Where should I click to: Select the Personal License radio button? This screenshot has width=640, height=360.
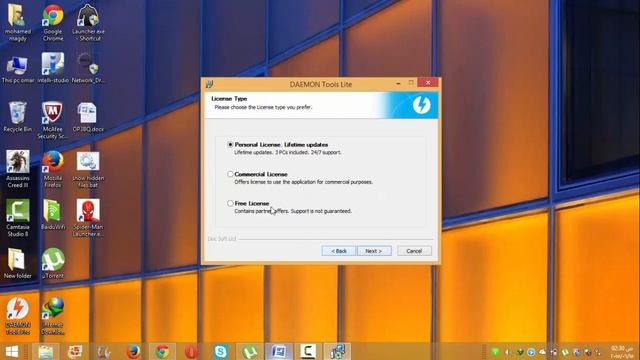[230, 144]
